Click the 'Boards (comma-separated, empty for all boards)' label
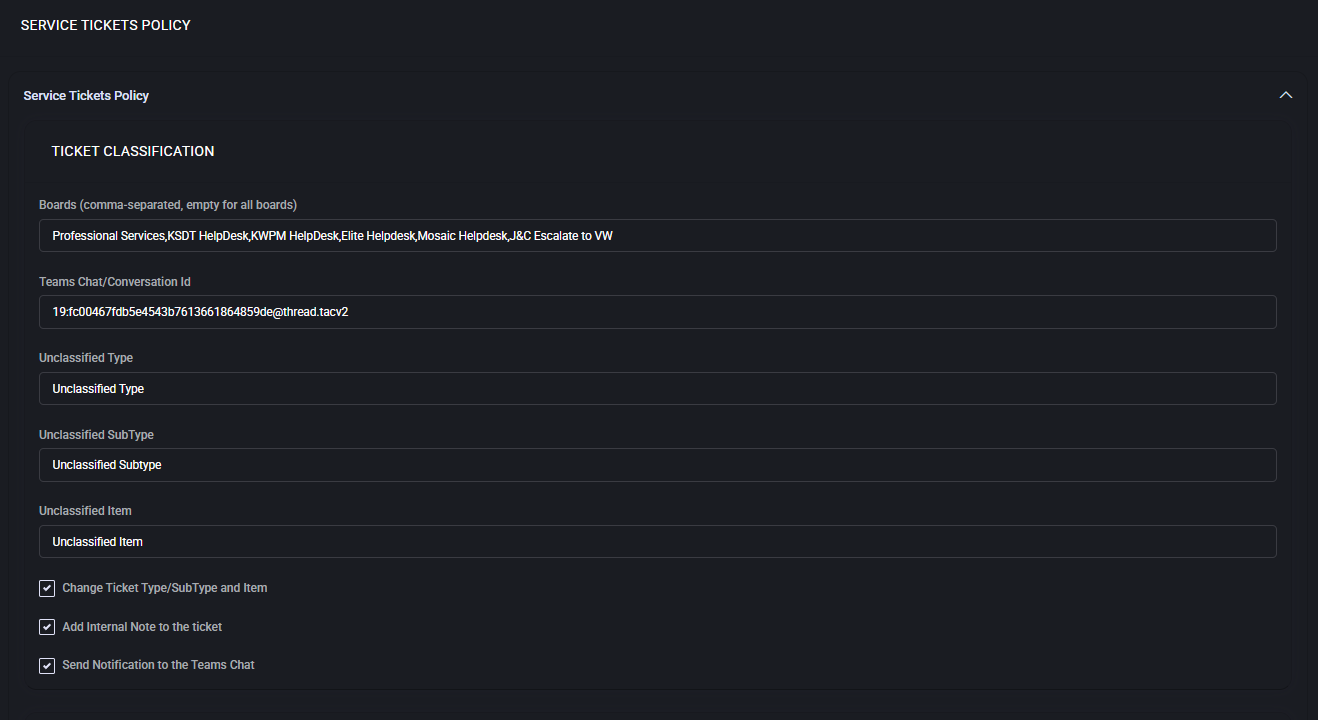Viewport: 1318px width, 720px height. point(168,205)
